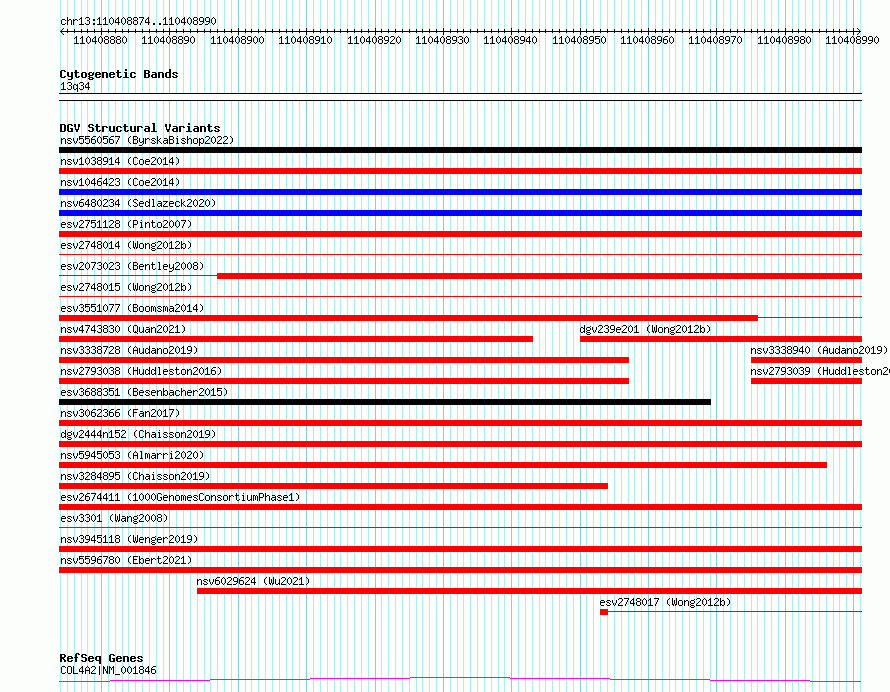Click nsv6480234 (Sedlazeck2020) label
This screenshot has height=692, width=890.
click(138, 203)
